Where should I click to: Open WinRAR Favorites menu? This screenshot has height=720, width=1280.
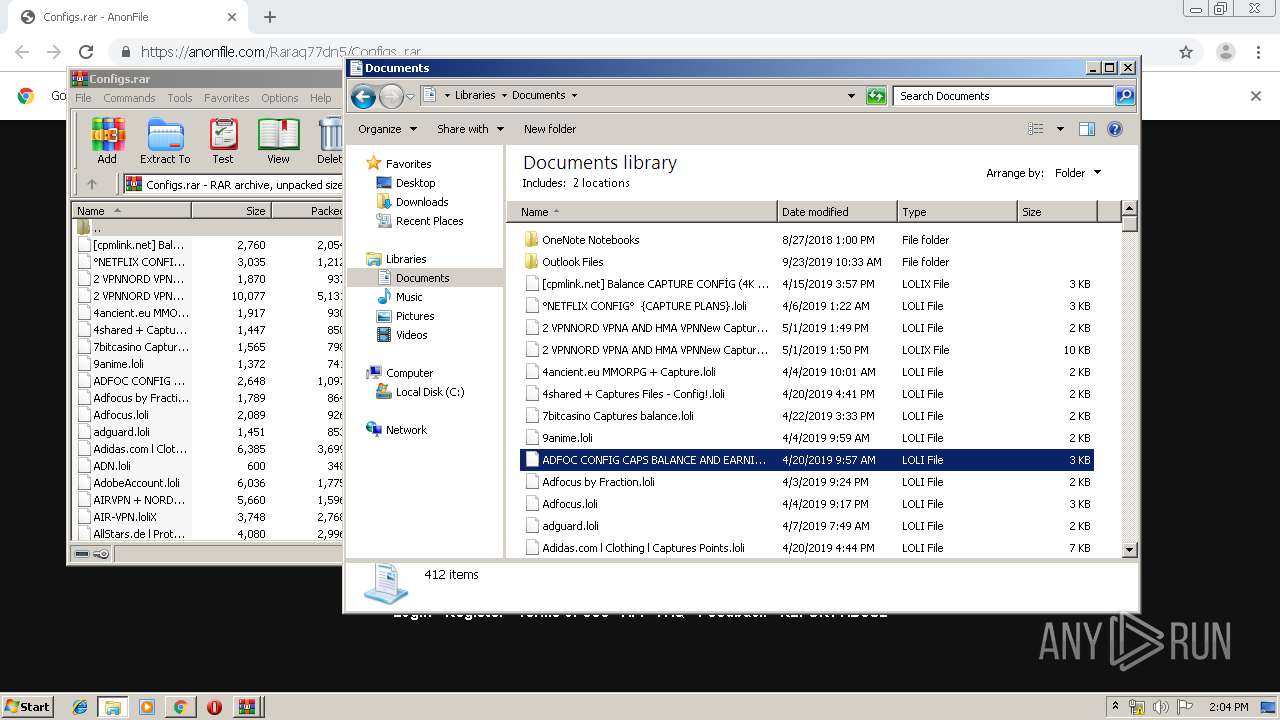coord(227,98)
